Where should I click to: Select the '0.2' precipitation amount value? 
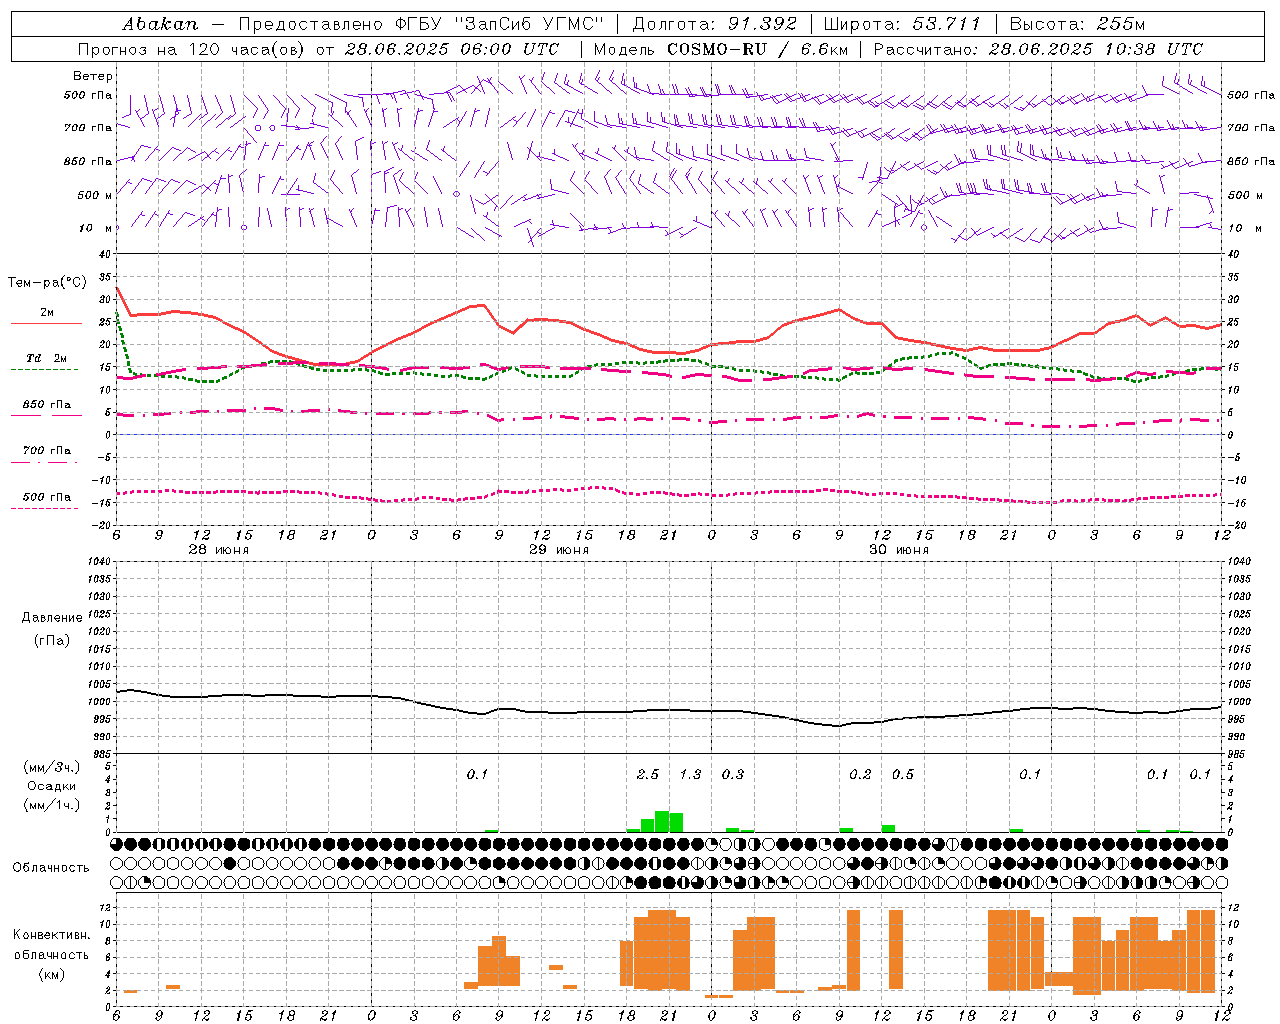860,775
